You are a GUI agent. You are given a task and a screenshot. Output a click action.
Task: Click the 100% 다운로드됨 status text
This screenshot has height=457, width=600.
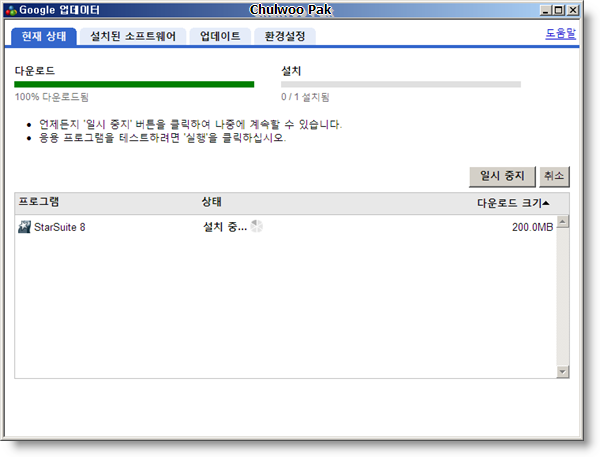coord(52,97)
